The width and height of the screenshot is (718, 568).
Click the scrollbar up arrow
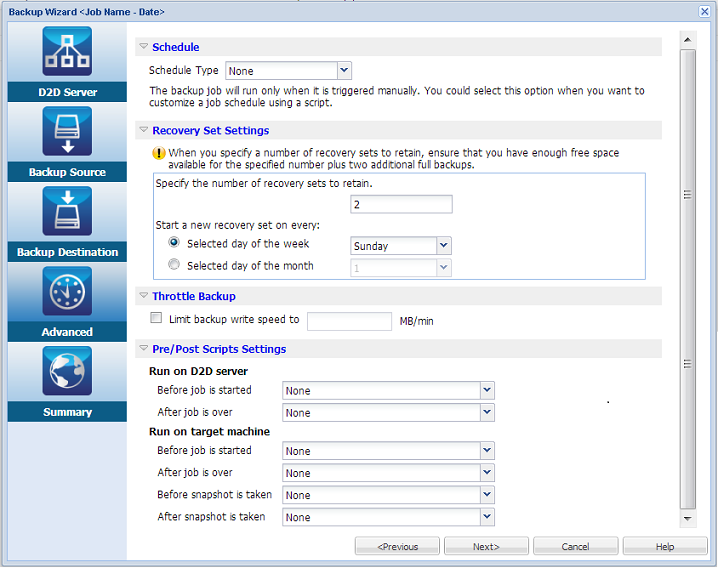(x=687, y=40)
